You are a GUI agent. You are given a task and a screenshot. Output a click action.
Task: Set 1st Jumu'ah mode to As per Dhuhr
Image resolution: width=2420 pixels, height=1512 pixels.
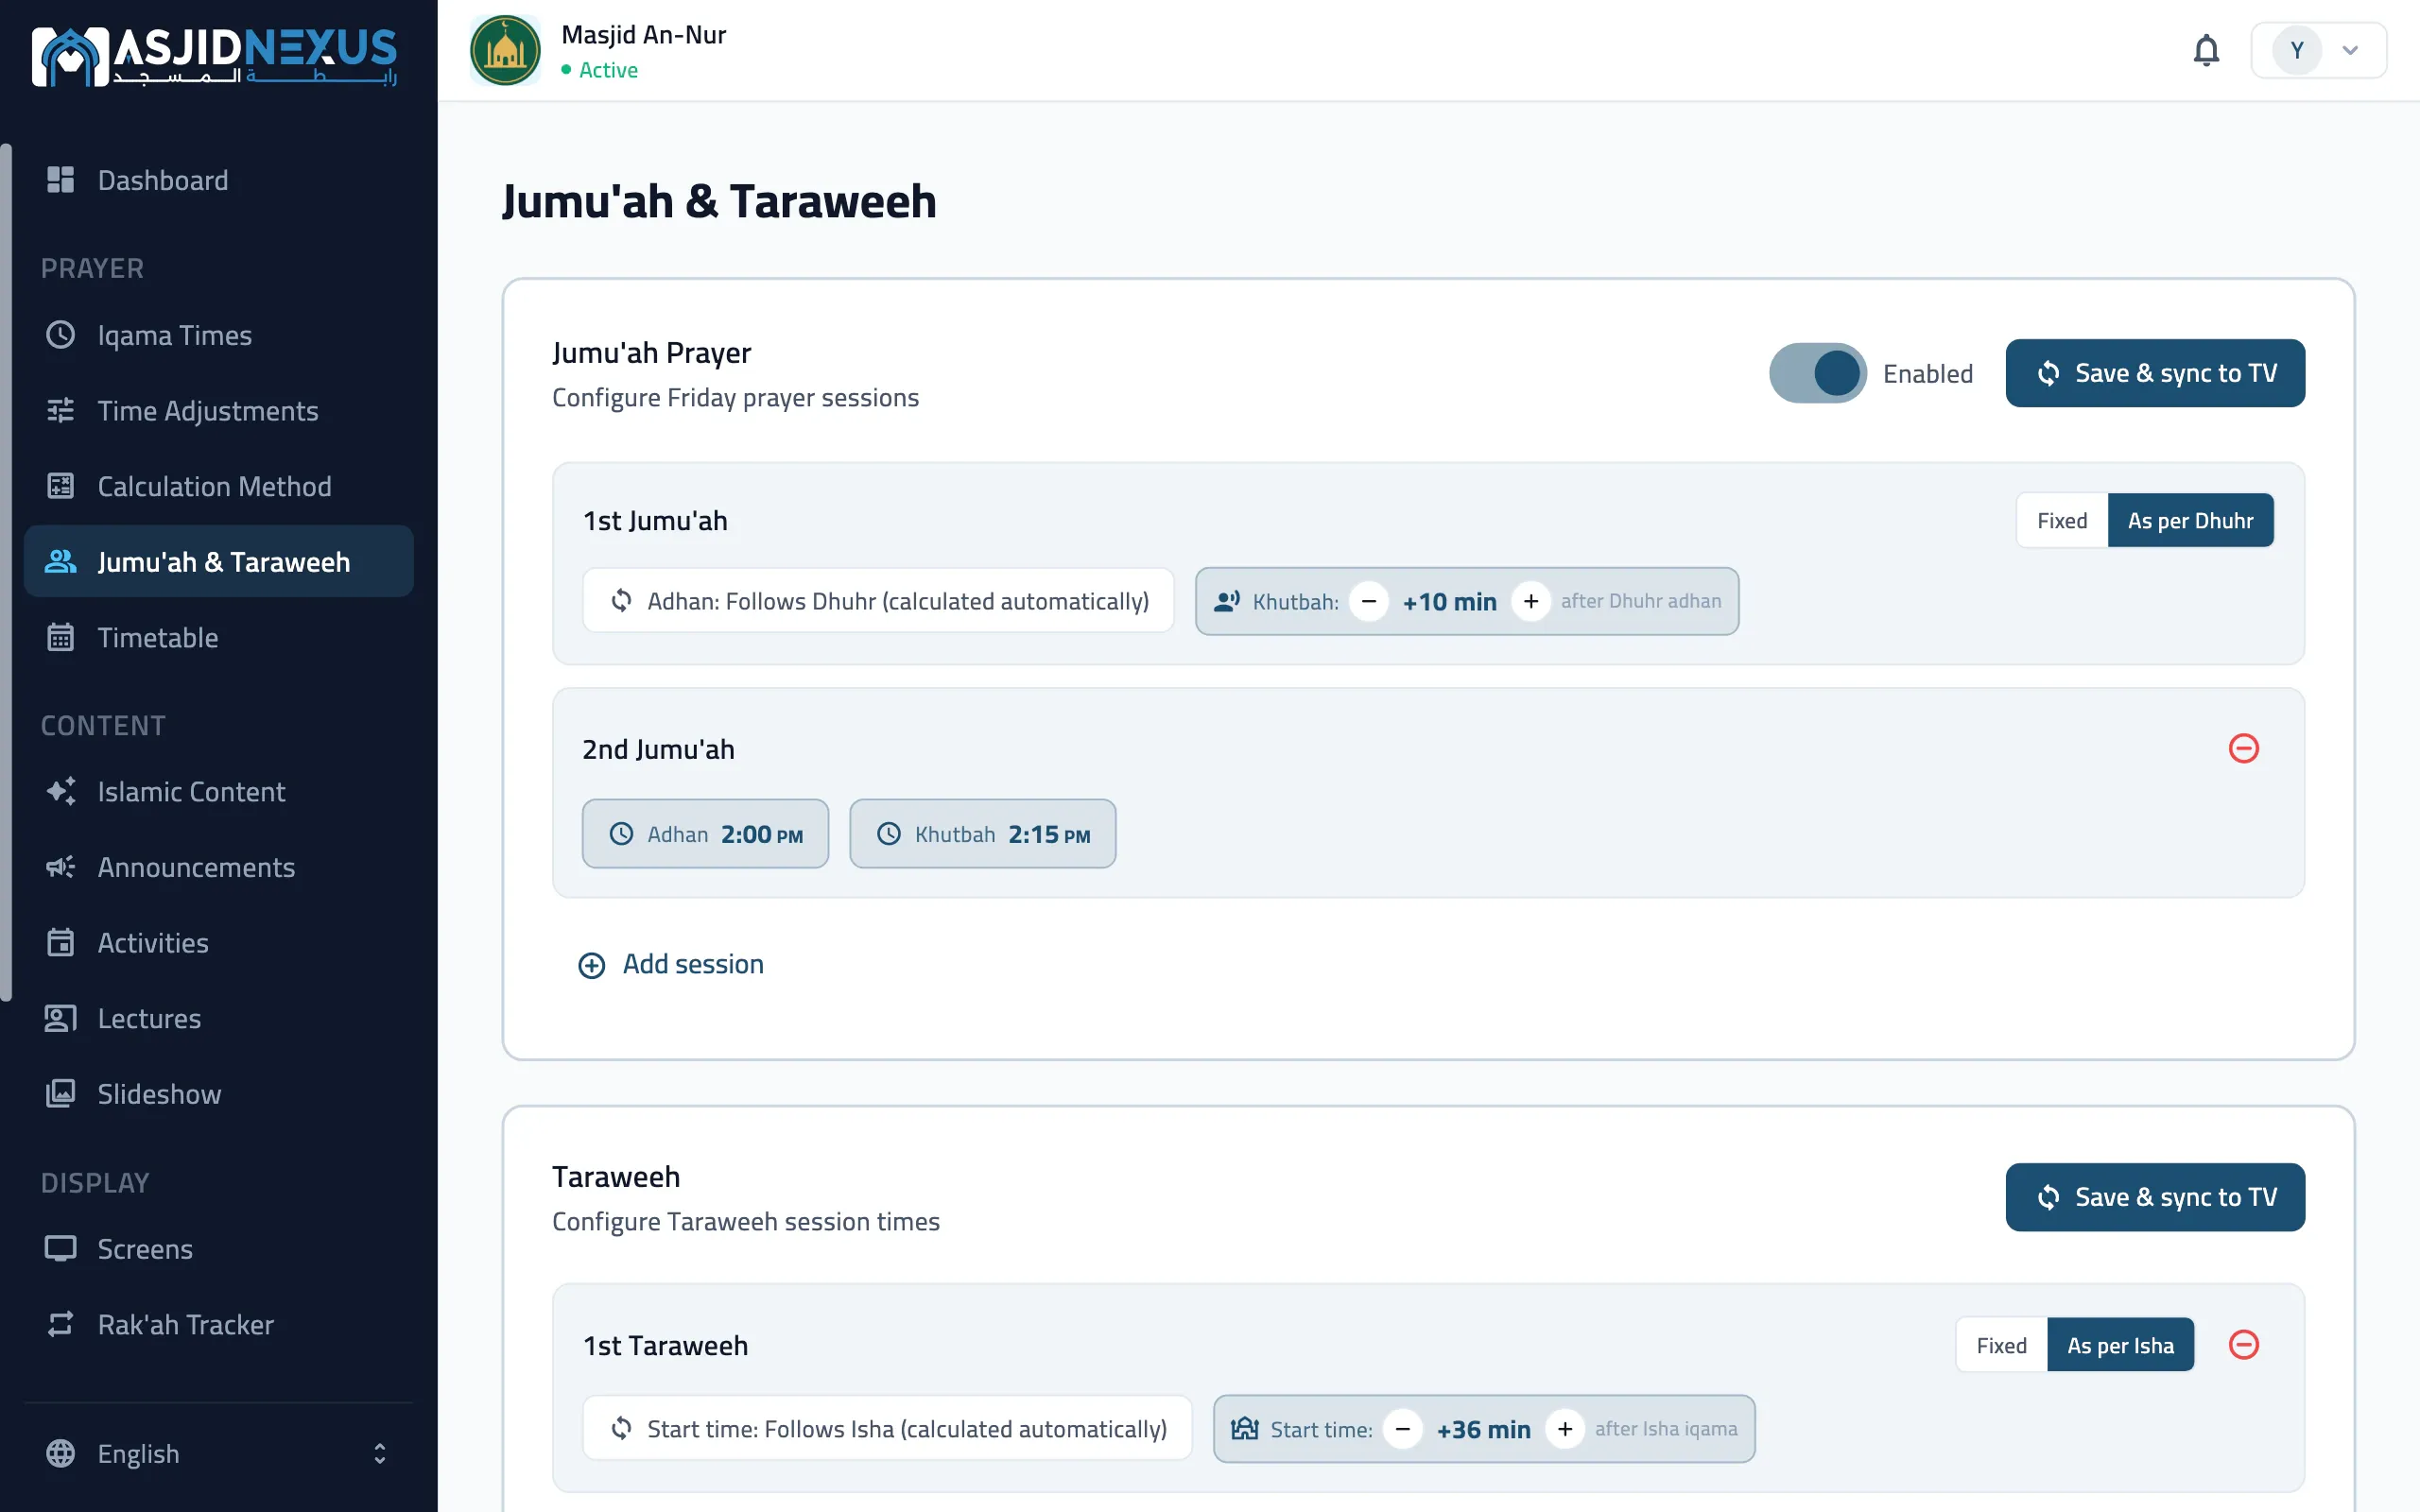tap(2190, 520)
